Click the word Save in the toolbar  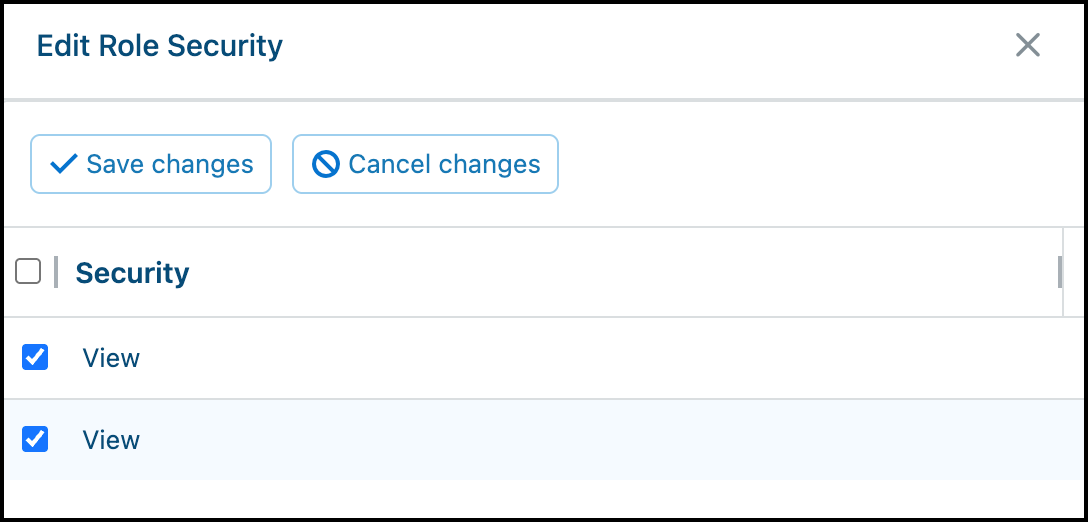point(115,165)
